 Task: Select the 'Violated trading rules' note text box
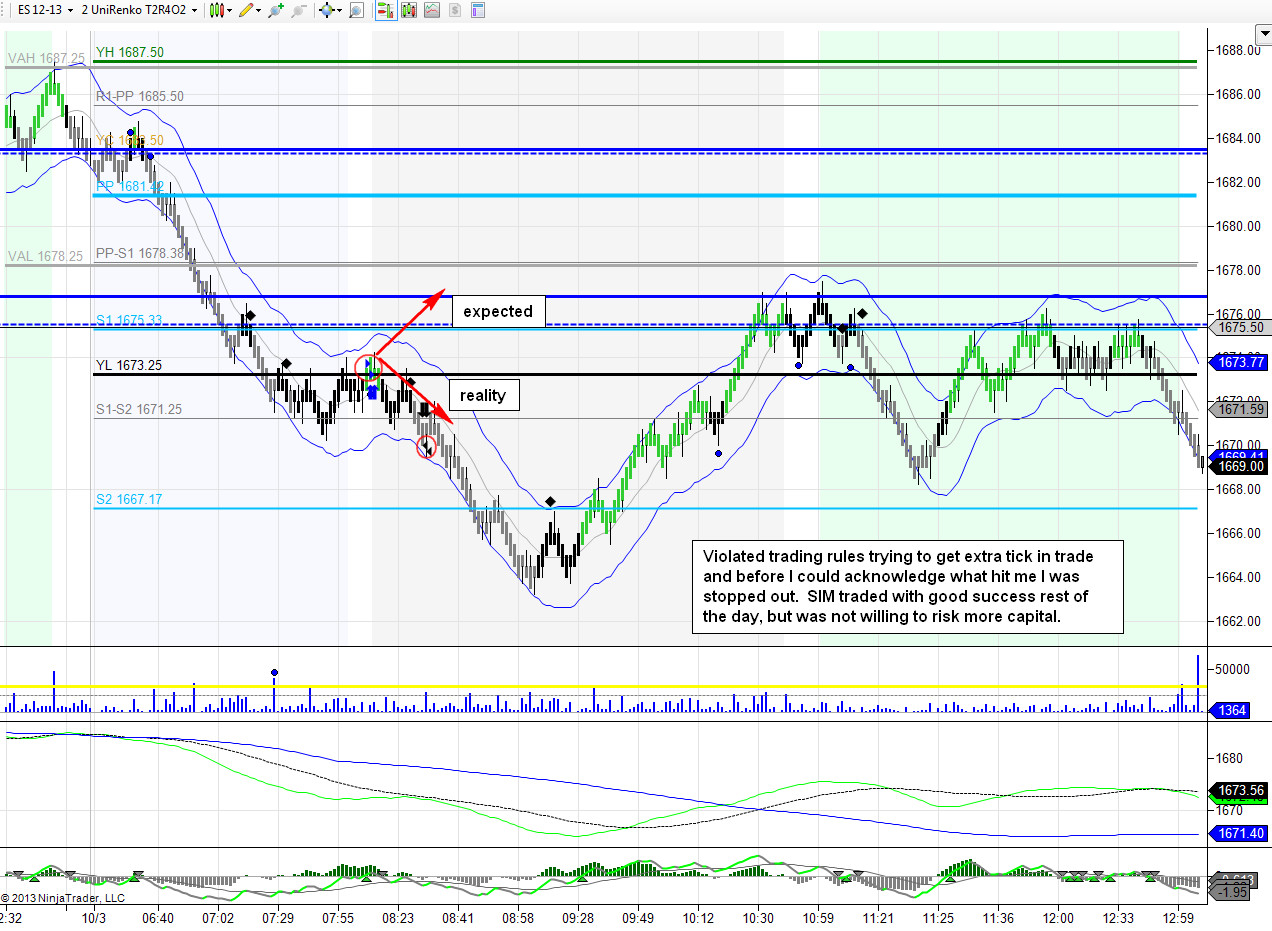pos(908,586)
